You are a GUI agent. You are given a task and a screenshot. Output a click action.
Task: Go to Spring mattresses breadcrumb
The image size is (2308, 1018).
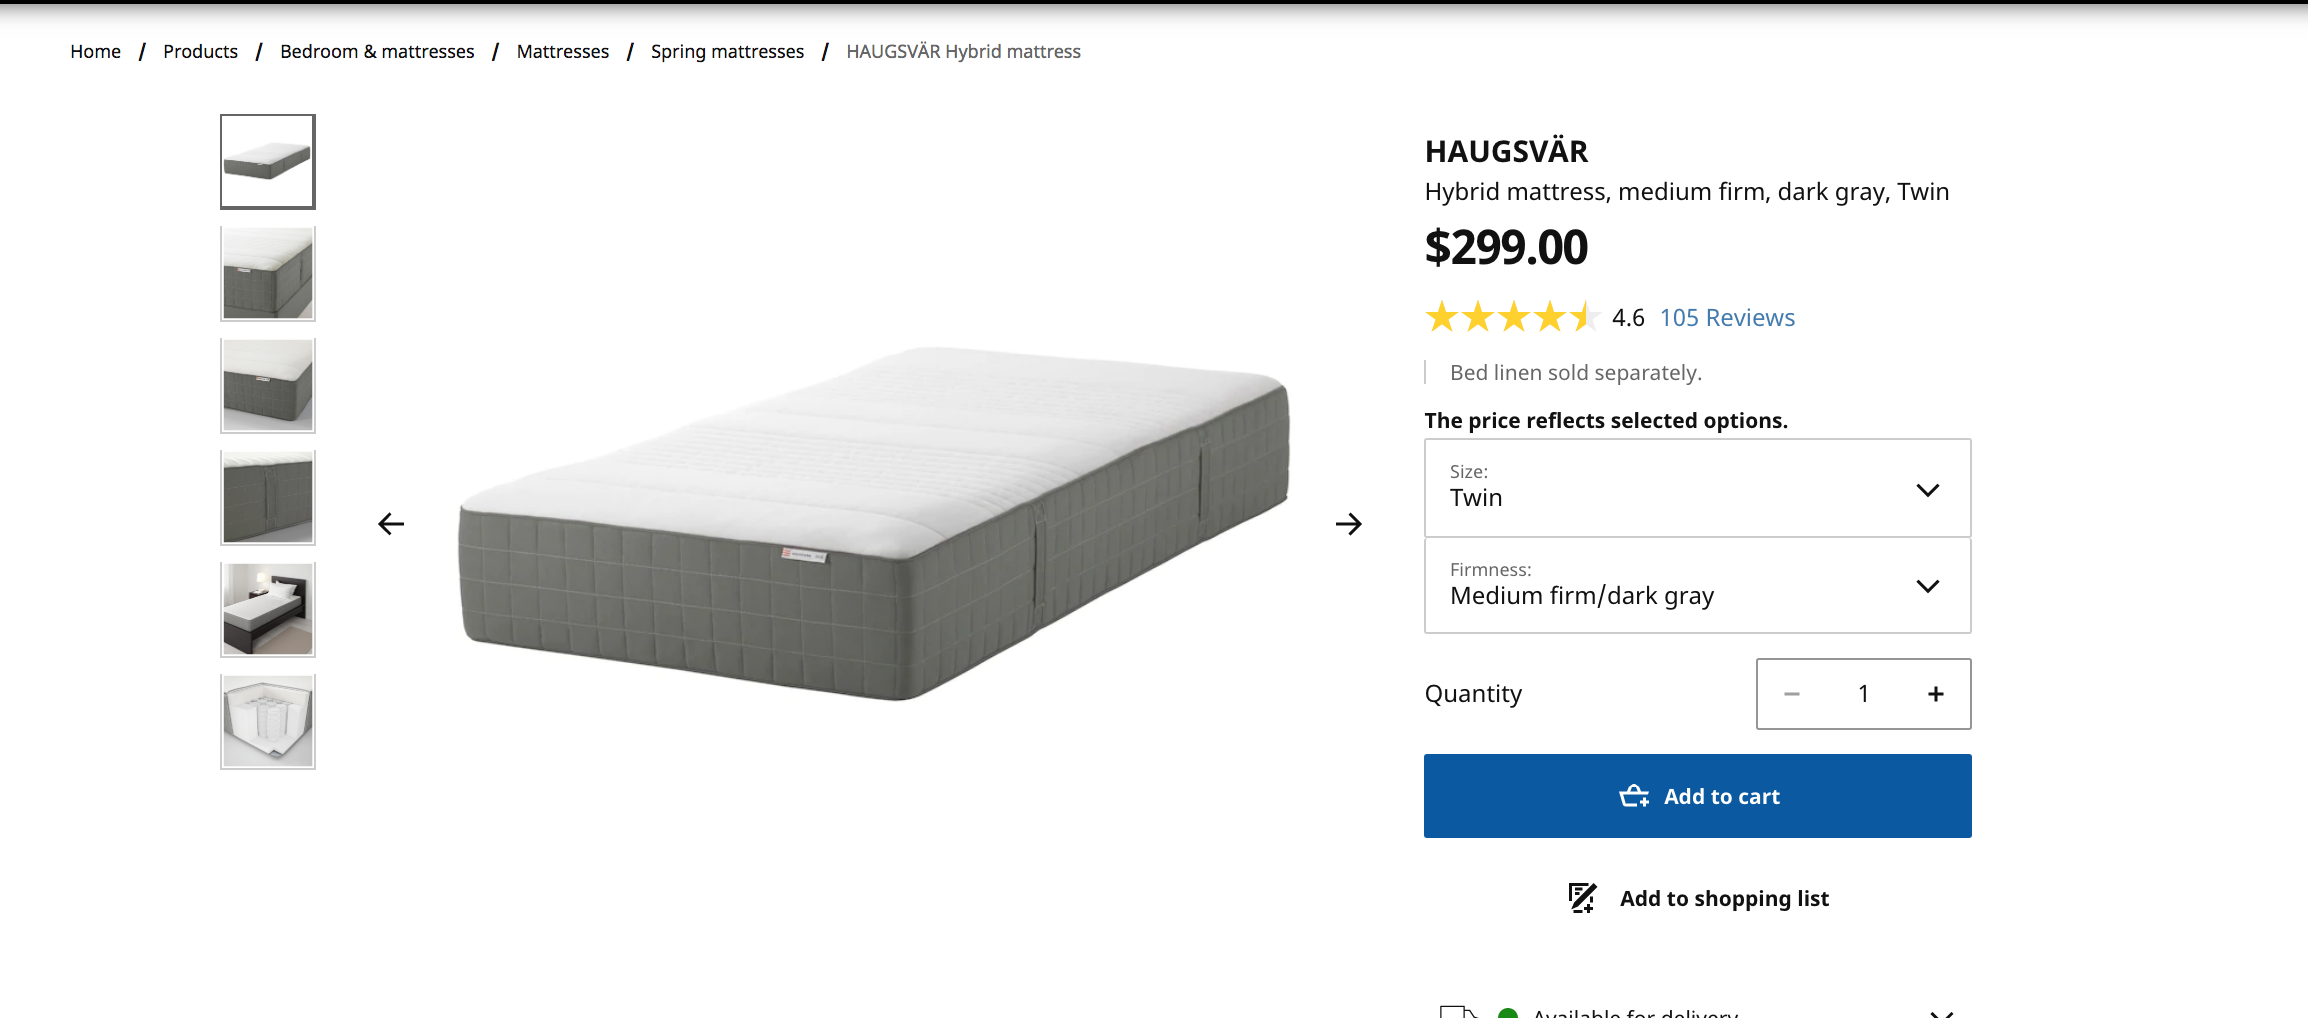pyautogui.click(x=727, y=52)
